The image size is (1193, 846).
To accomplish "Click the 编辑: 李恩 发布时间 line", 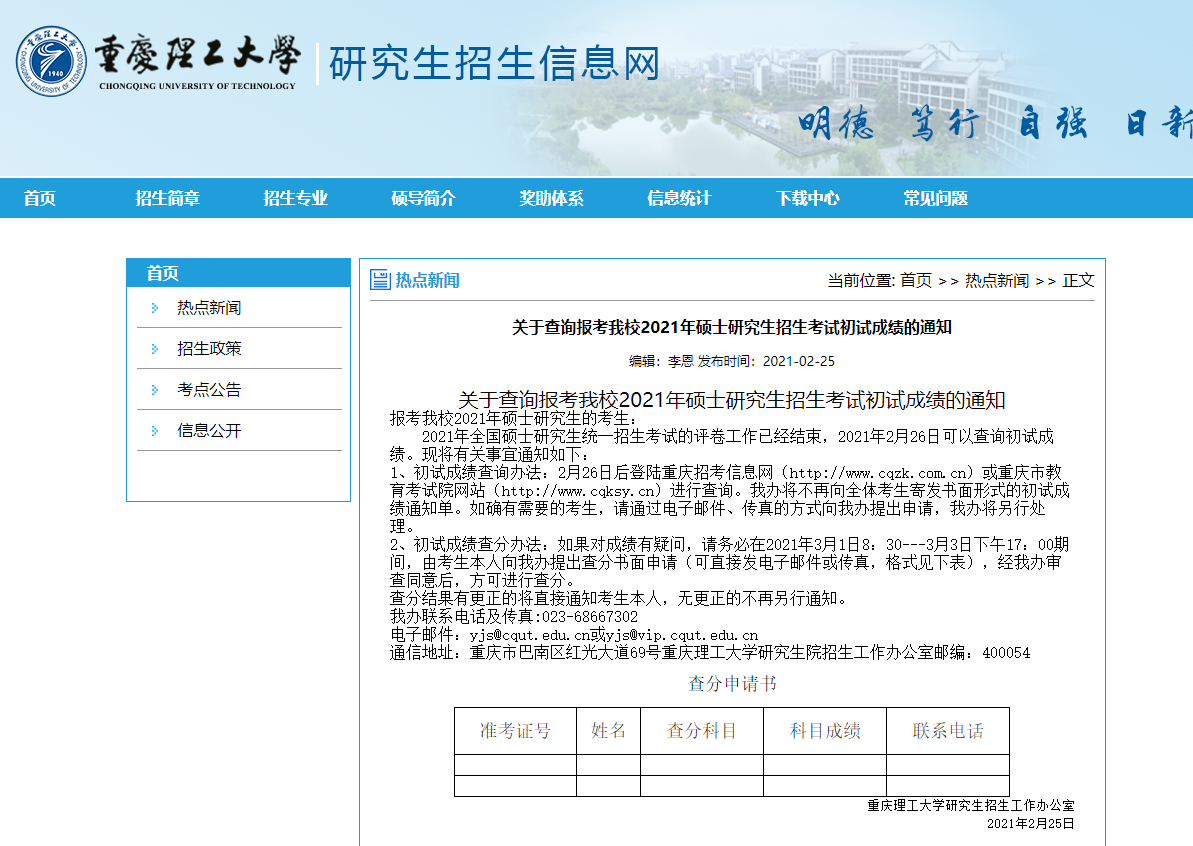I will [x=732, y=361].
